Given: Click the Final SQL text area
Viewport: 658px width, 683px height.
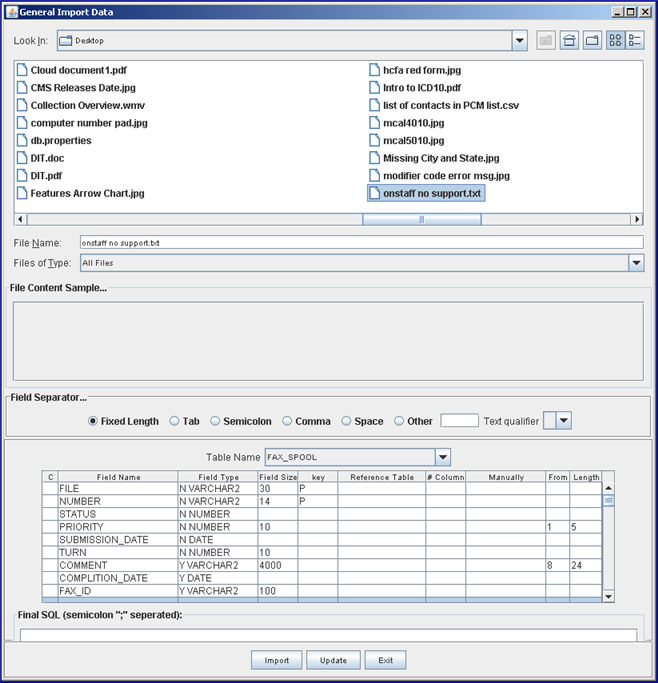Looking at the screenshot, I should point(328,634).
